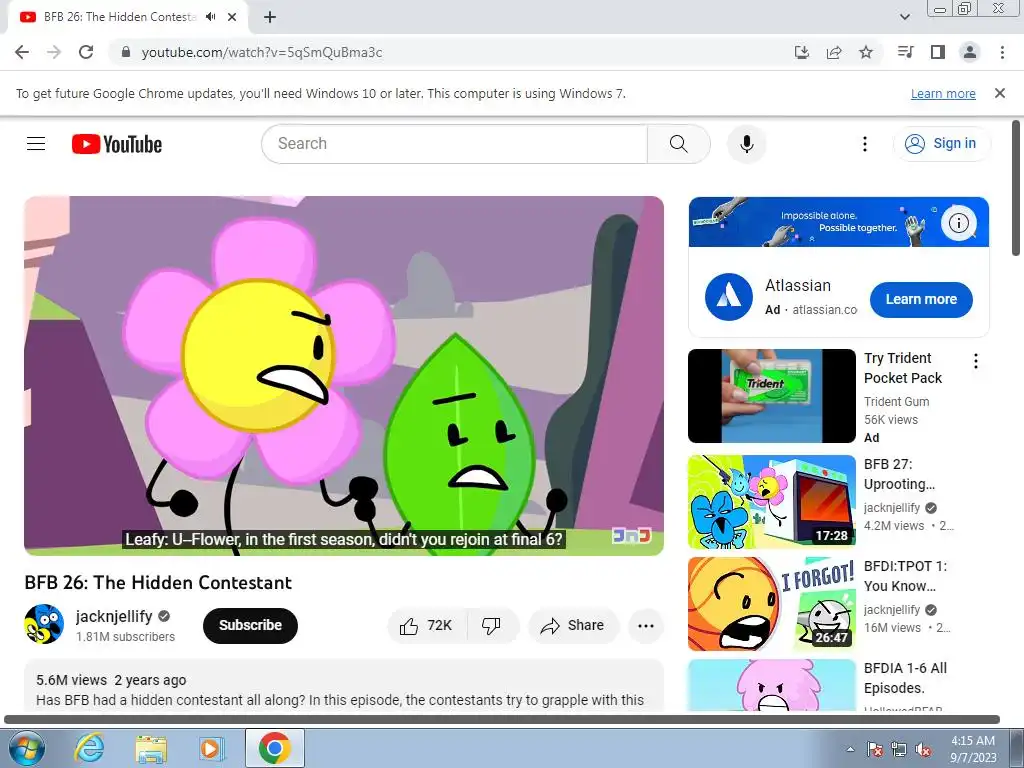Viewport: 1024px width, 768px height.
Task: Dislike this video
Action: click(x=492, y=626)
